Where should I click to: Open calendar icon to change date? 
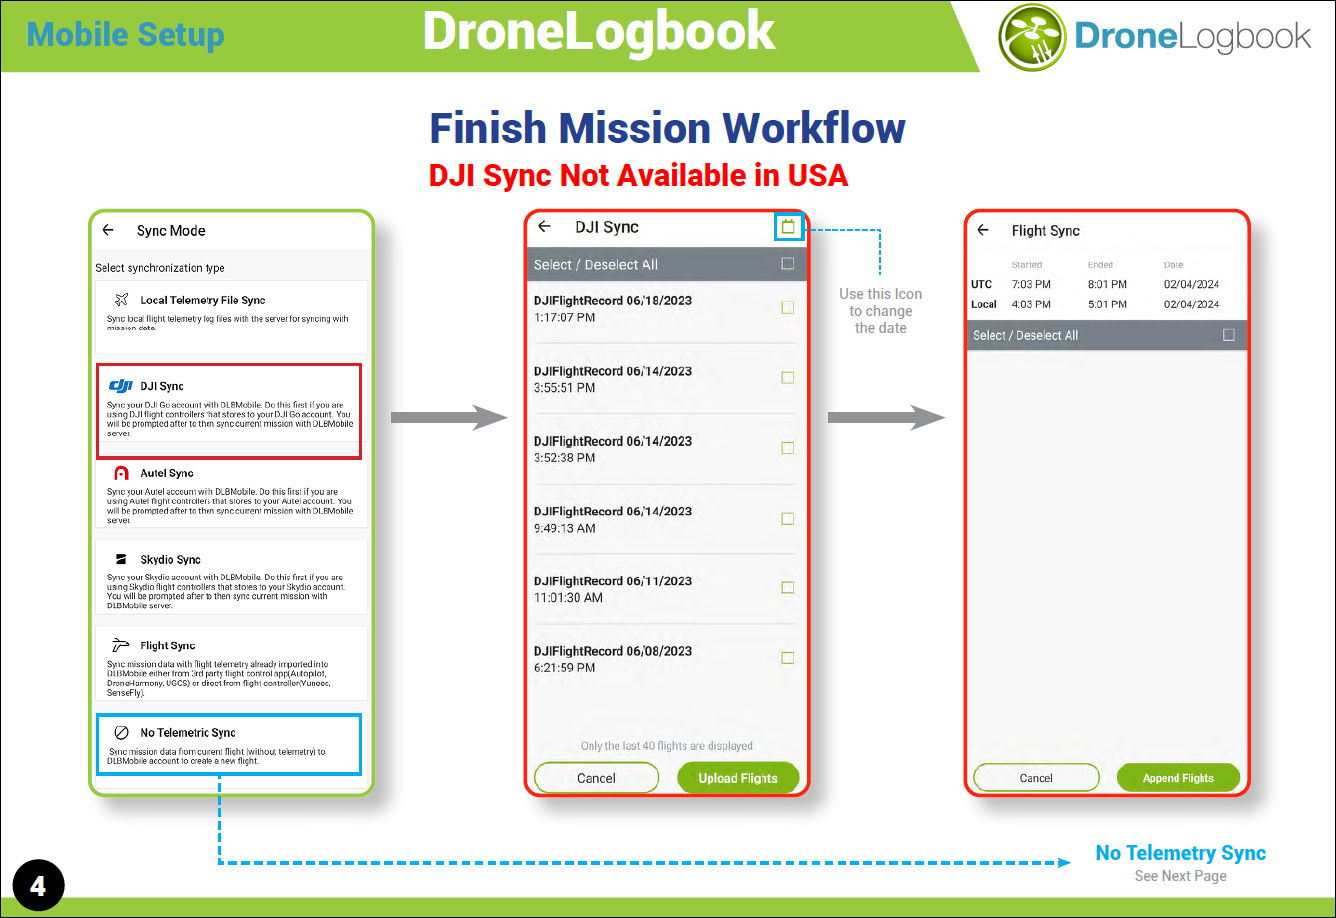pyautogui.click(x=788, y=227)
